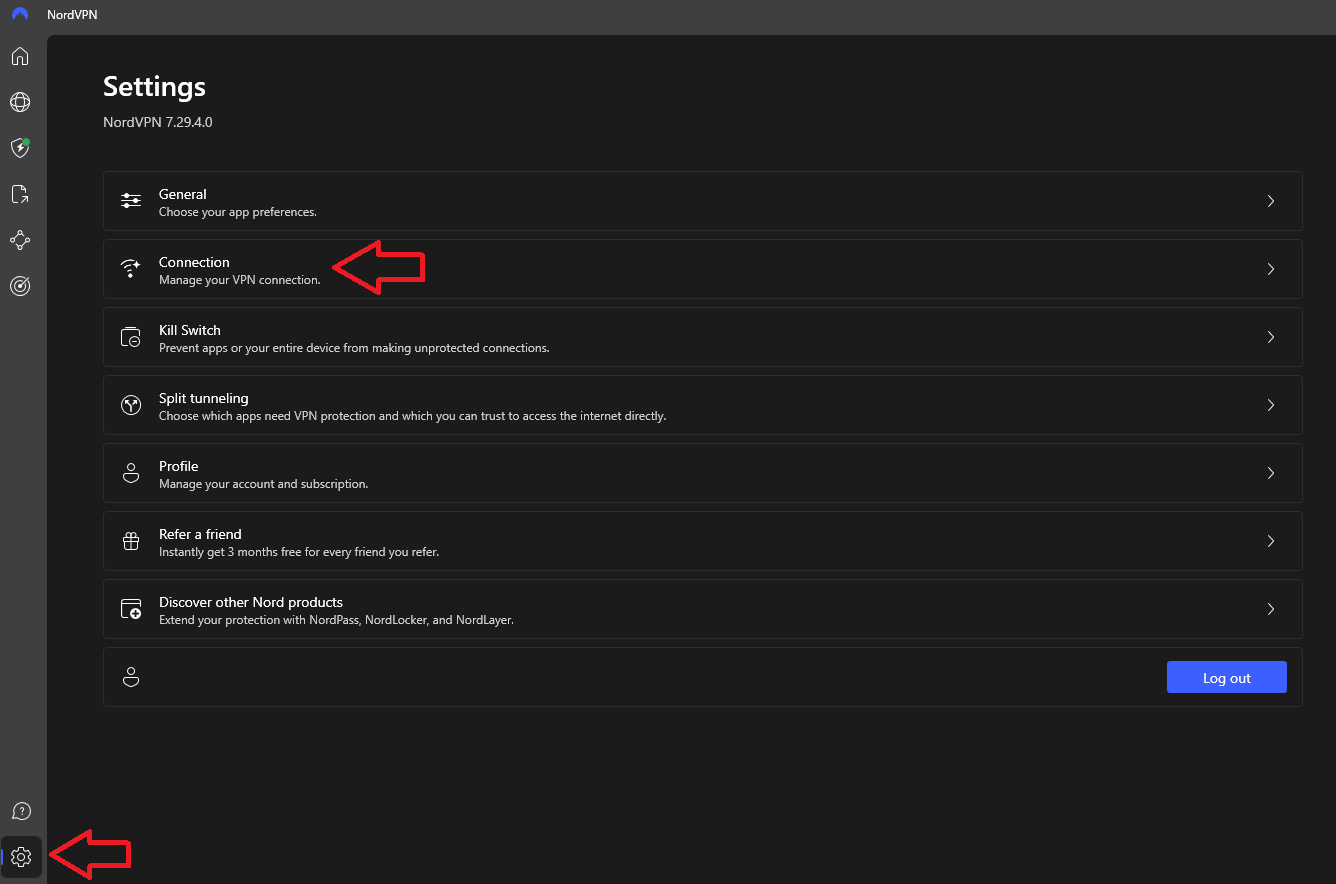
Task: Click the Settings page heading
Action: [x=155, y=87]
